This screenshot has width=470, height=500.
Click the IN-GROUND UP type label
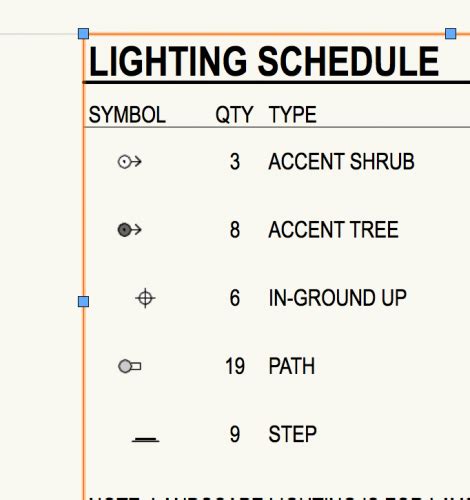(x=338, y=298)
